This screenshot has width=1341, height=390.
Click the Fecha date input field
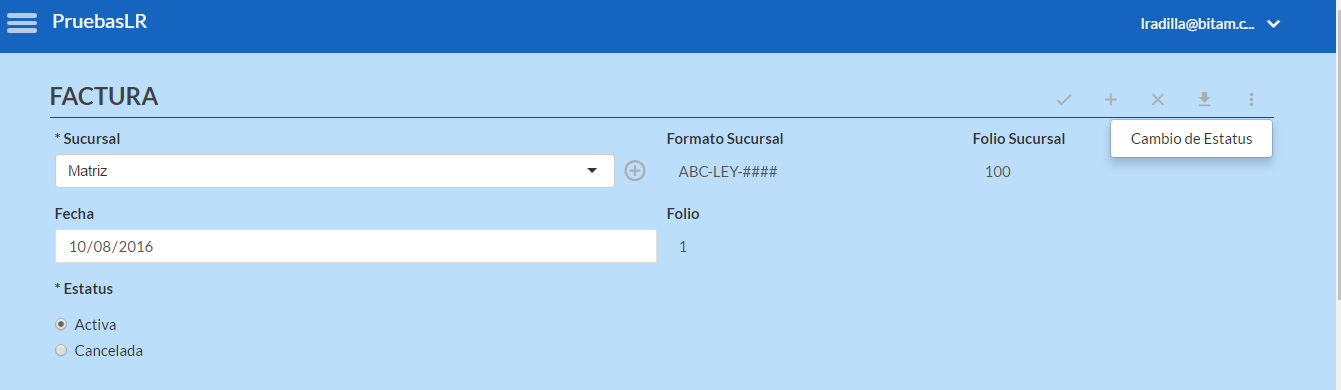pyautogui.click(x=356, y=246)
